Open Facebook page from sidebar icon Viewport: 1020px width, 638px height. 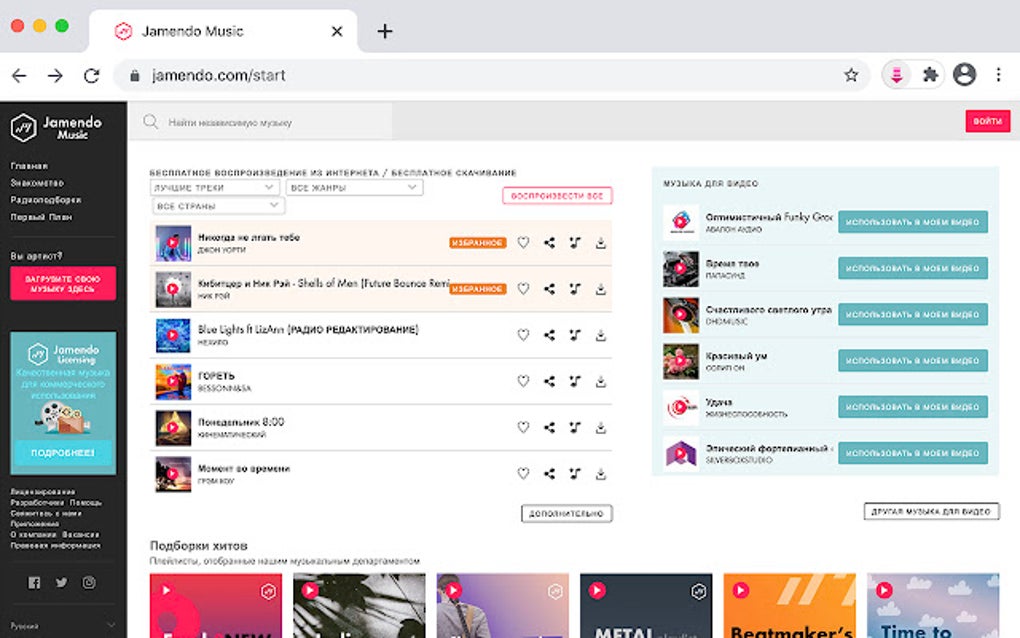click(34, 583)
